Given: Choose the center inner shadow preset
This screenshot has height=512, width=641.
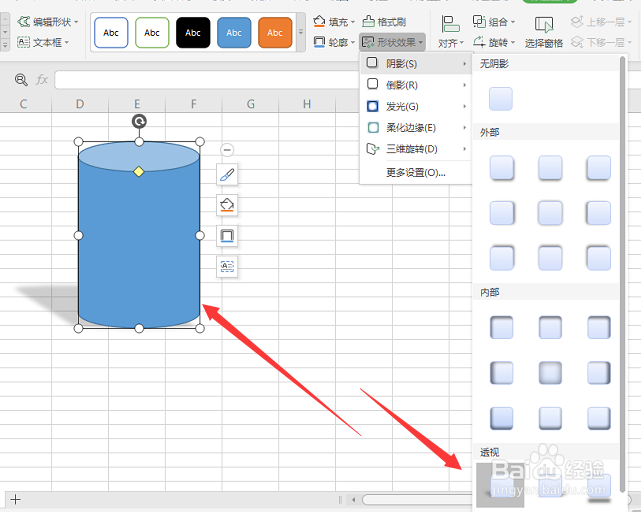Looking at the screenshot, I should pos(550,373).
